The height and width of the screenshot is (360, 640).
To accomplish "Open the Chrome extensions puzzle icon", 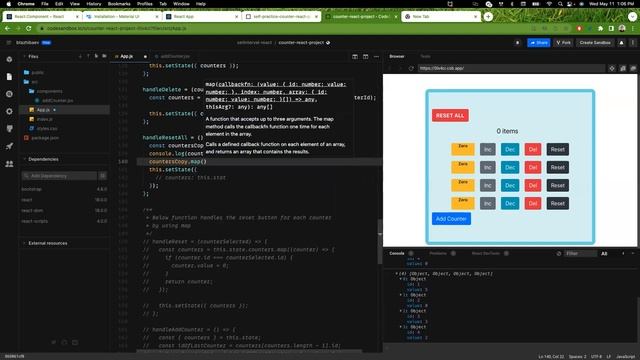I will point(600,28).
